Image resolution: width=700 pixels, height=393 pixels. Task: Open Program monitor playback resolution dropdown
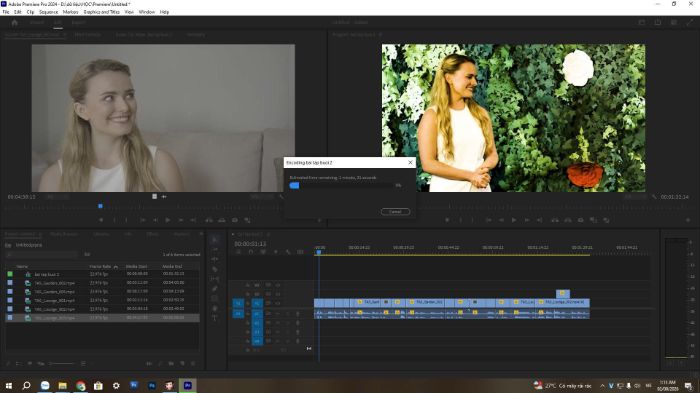coord(636,196)
